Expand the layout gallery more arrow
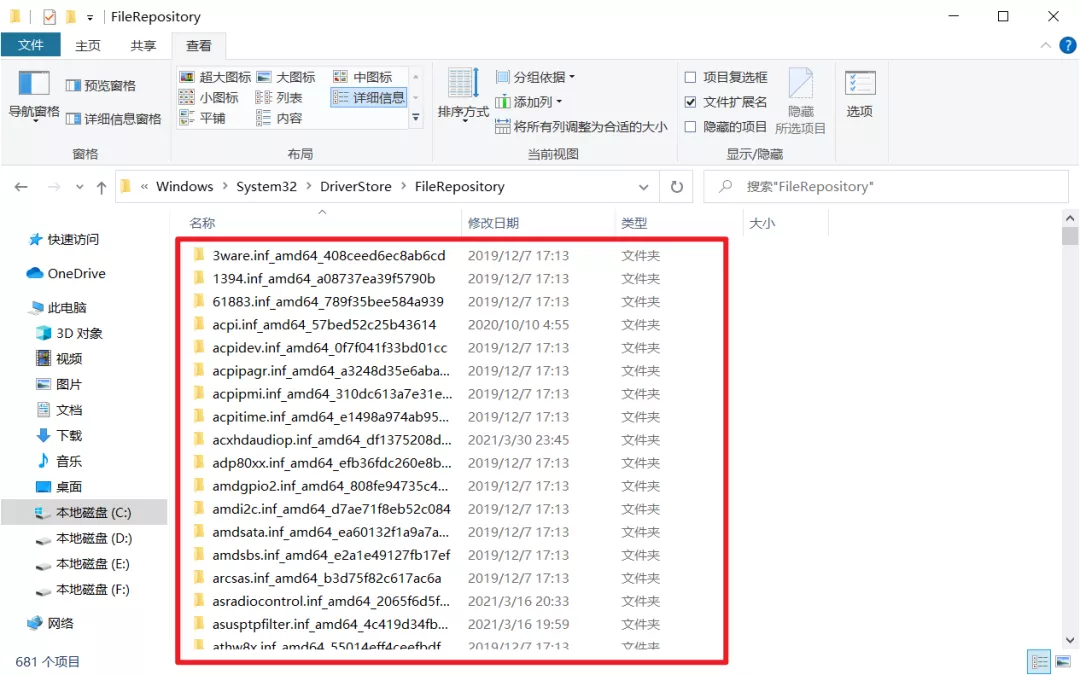The height and width of the screenshot is (675, 1080). [416, 118]
